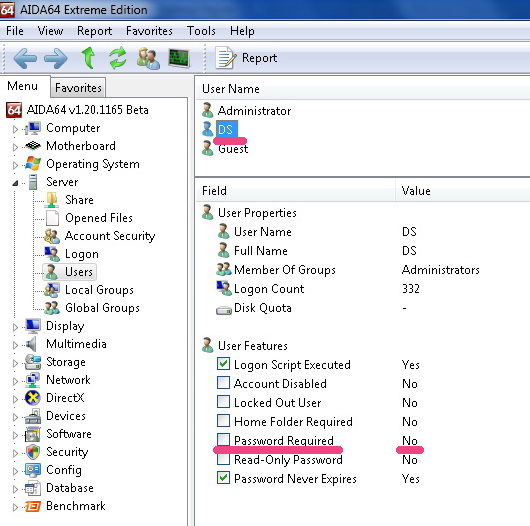Image resolution: width=530 pixels, height=526 pixels.
Task: Click the blue Back arrow toolbar icon
Action: pos(25,58)
